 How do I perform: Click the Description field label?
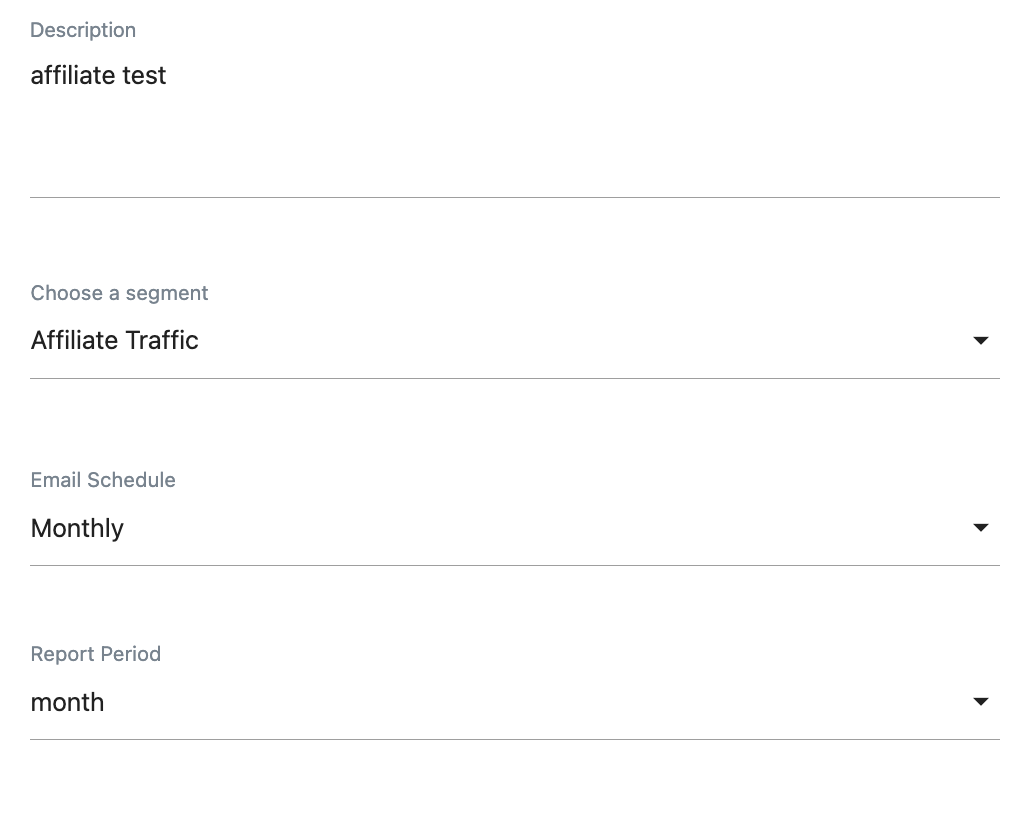coord(83,30)
